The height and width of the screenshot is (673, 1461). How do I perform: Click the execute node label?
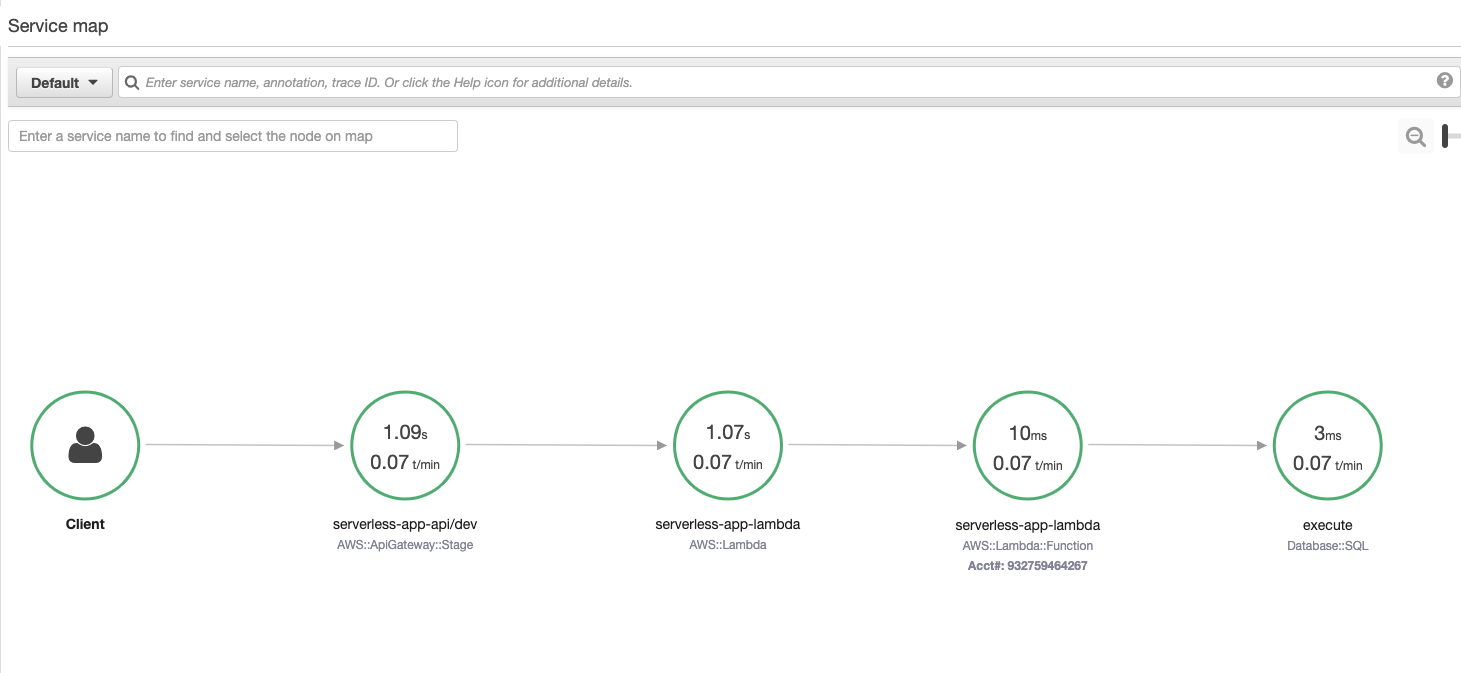pos(1327,524)
